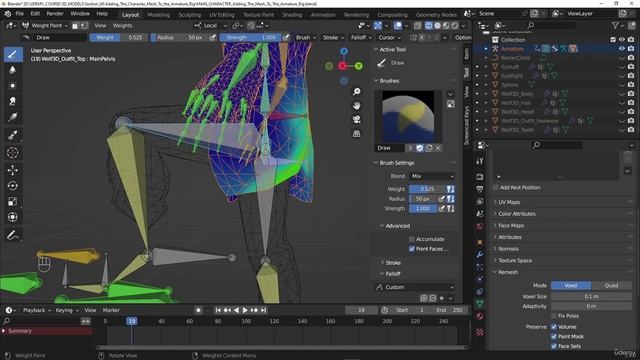Select the Scale tool in the toolbar
This screenshot has height=360, width=640.
pyautogui.click(x=13, y=201)
